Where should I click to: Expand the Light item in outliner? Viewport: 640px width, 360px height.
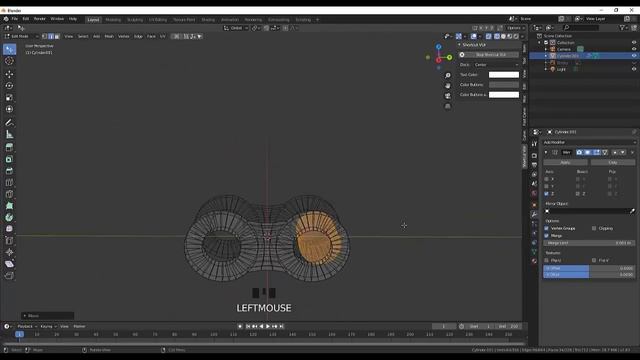click(x=546, y=69)
